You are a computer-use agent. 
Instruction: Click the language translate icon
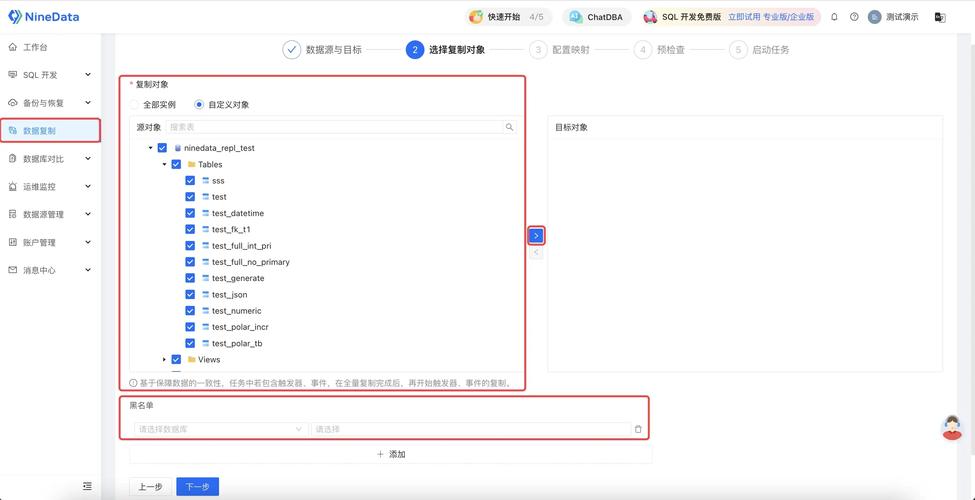940,17
